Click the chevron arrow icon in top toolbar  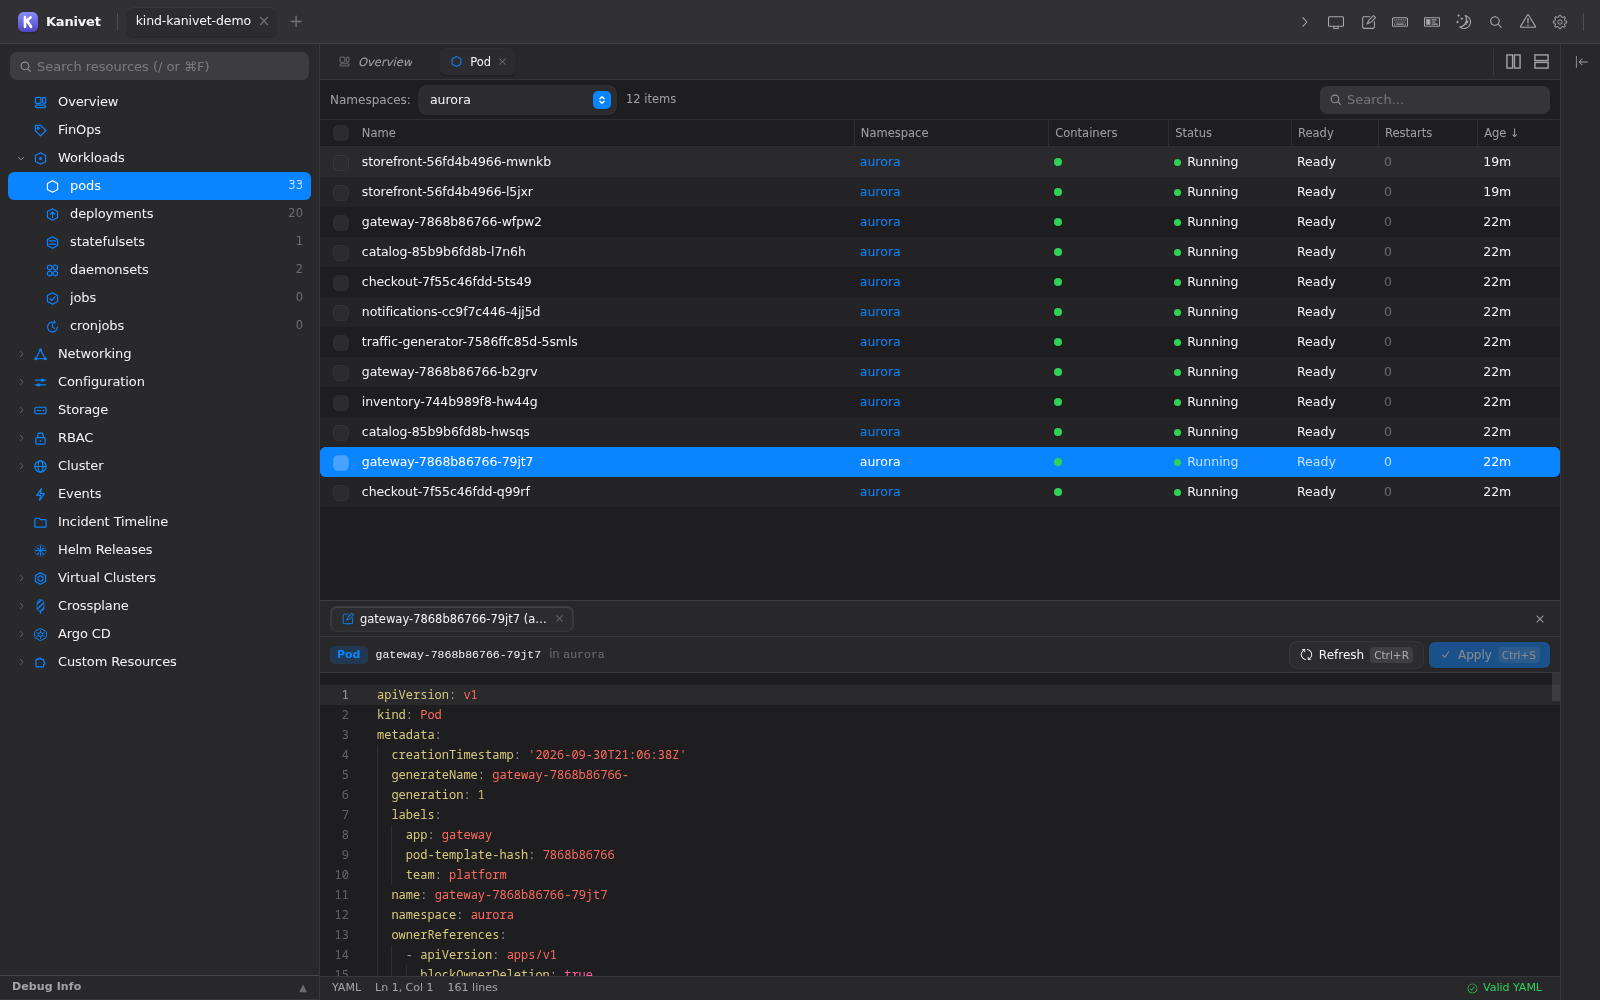[1304, 22]
